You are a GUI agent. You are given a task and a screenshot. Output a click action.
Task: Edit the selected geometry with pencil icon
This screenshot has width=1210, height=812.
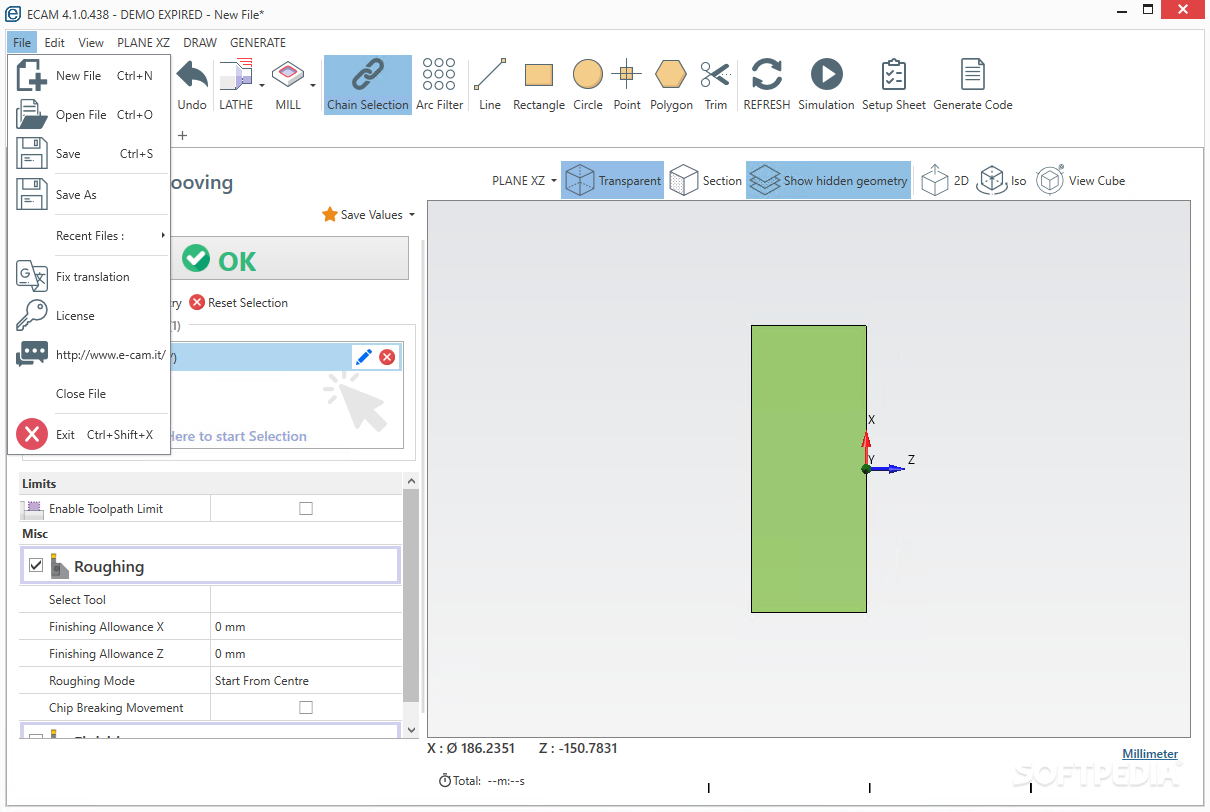point(364,357)
